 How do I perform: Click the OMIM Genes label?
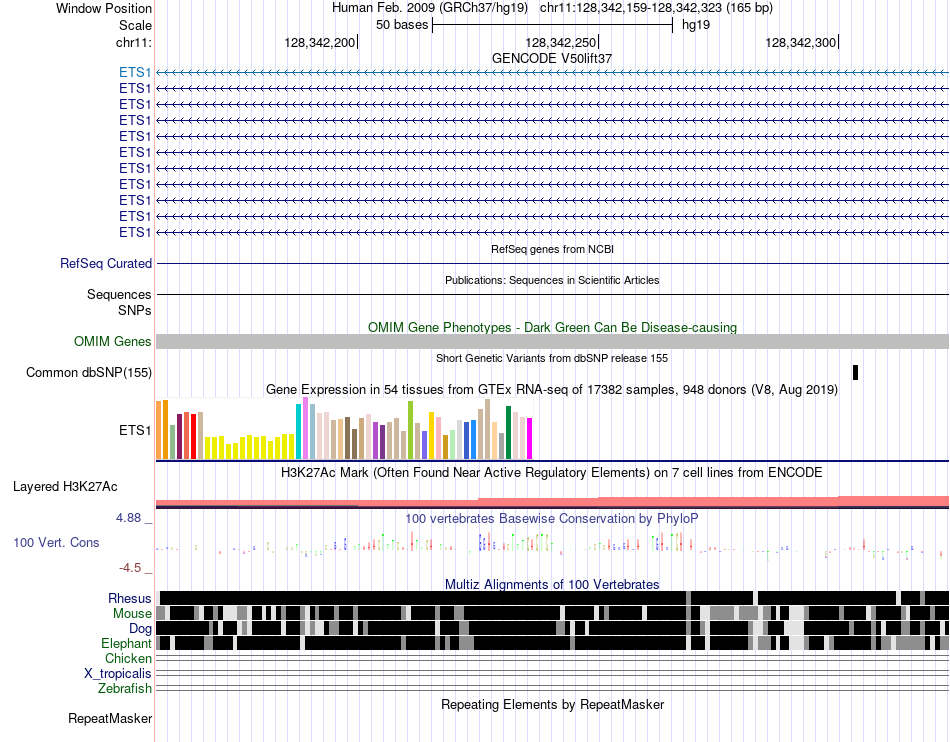[x=112, y=342]
